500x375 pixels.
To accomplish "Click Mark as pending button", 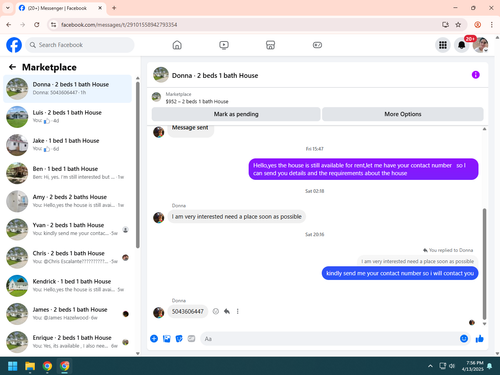I will coord(236,114).
